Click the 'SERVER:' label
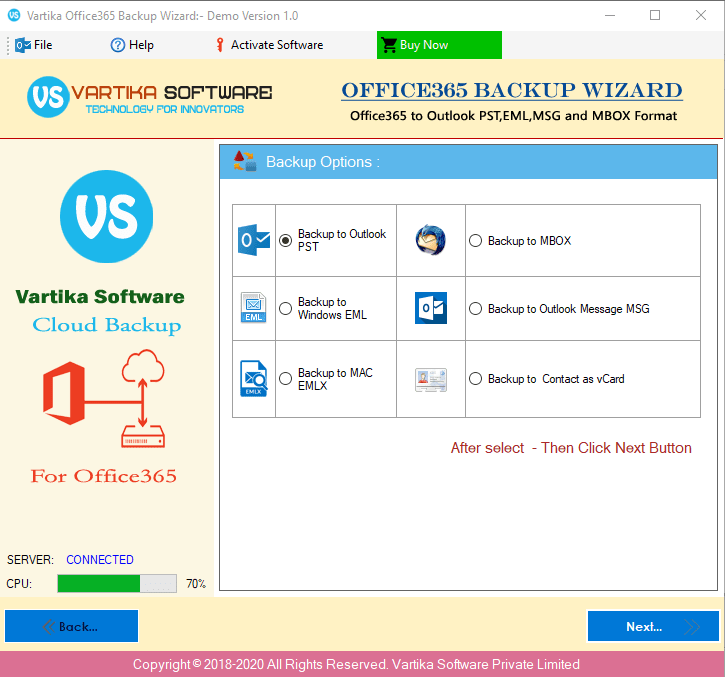Image resolution: width=725 pixels, height=677 pixels. pos(30,560)
